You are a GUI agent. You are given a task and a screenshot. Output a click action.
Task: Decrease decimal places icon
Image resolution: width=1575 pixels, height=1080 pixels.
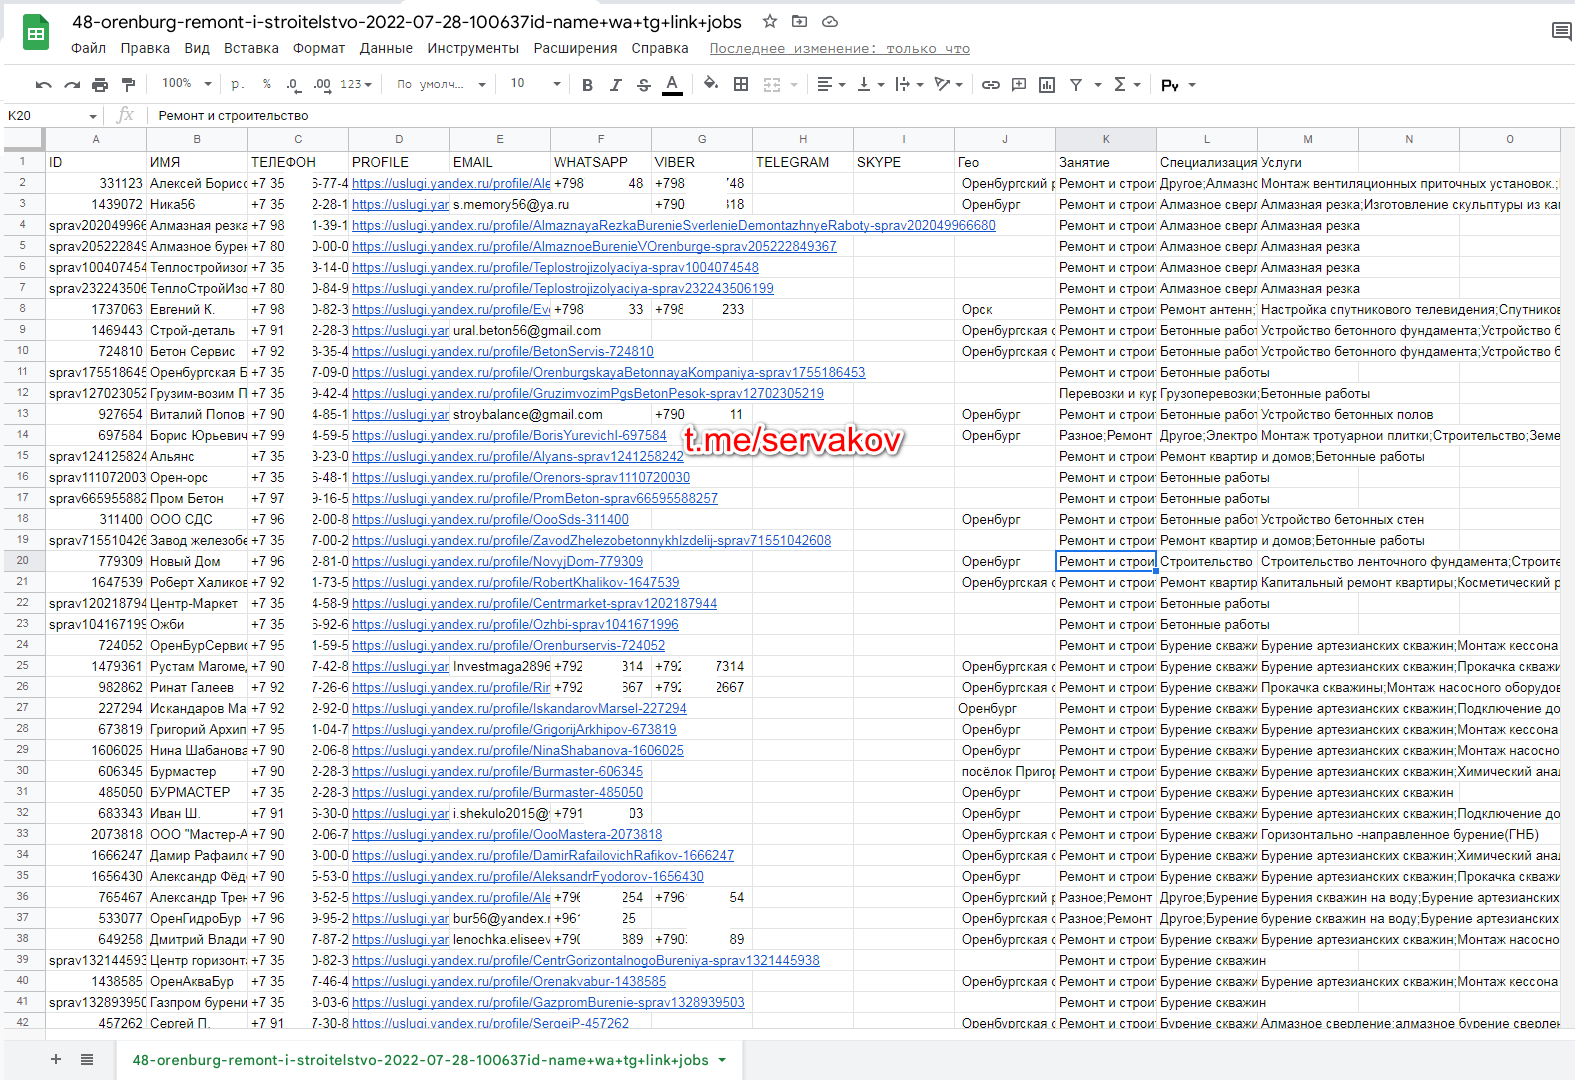coord(293,84)
